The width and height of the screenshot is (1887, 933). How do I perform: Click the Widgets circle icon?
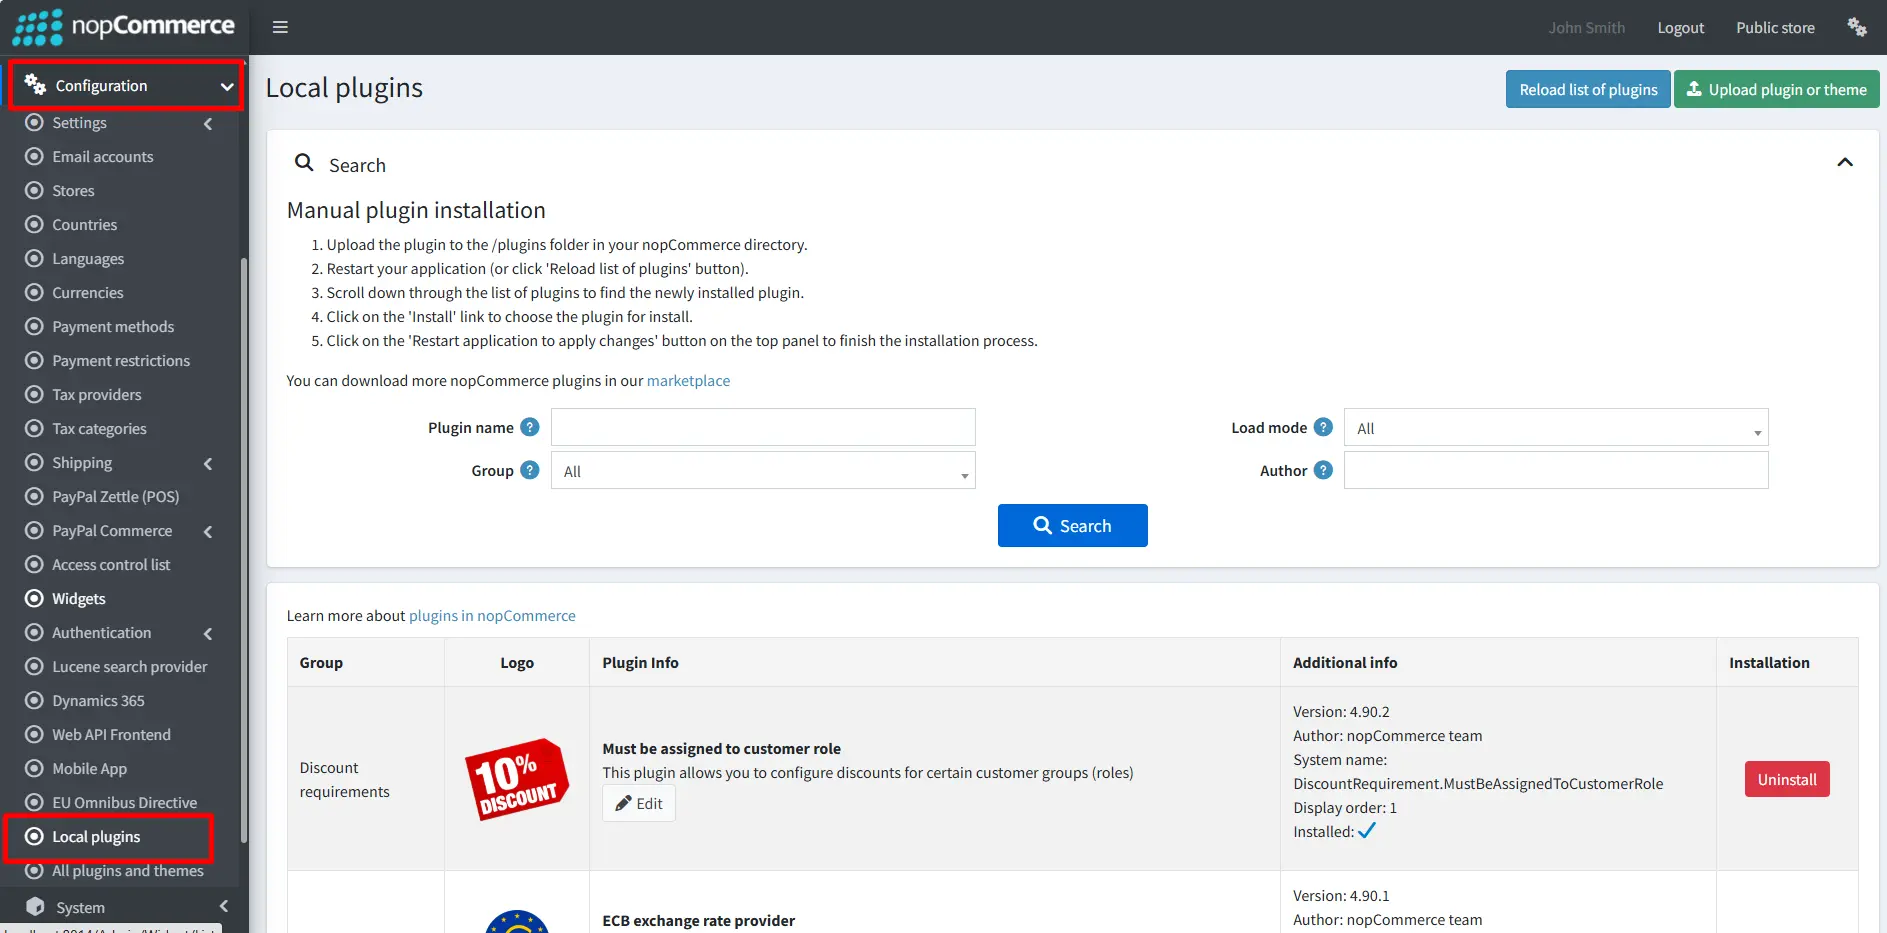(x=34, y=598)
